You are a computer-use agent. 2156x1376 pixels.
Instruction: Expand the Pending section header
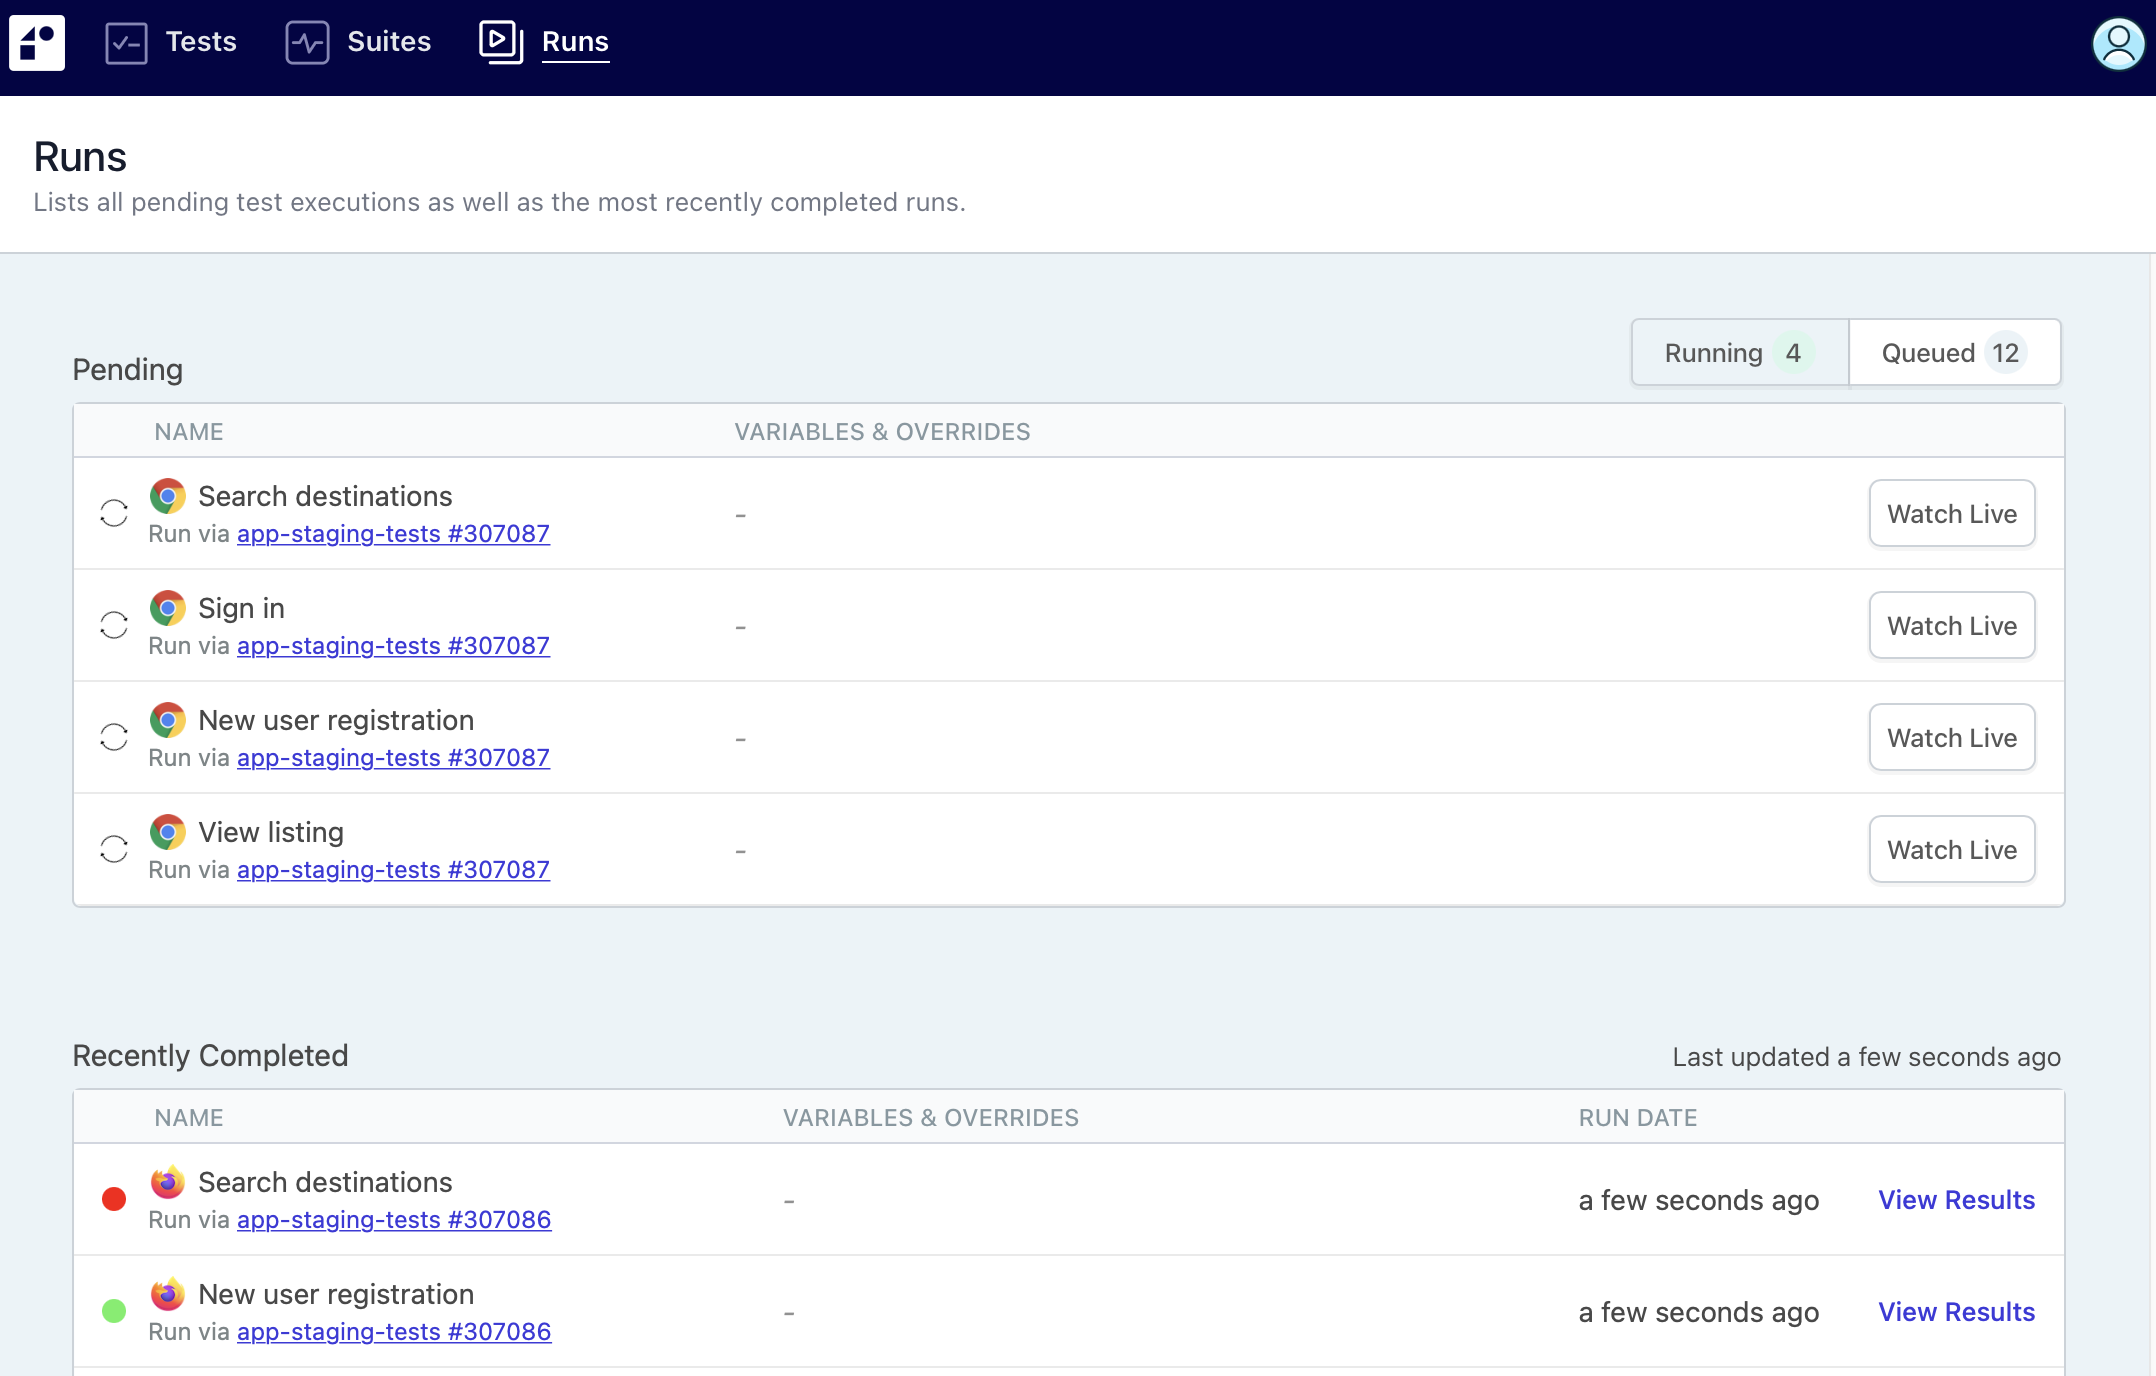127,368
